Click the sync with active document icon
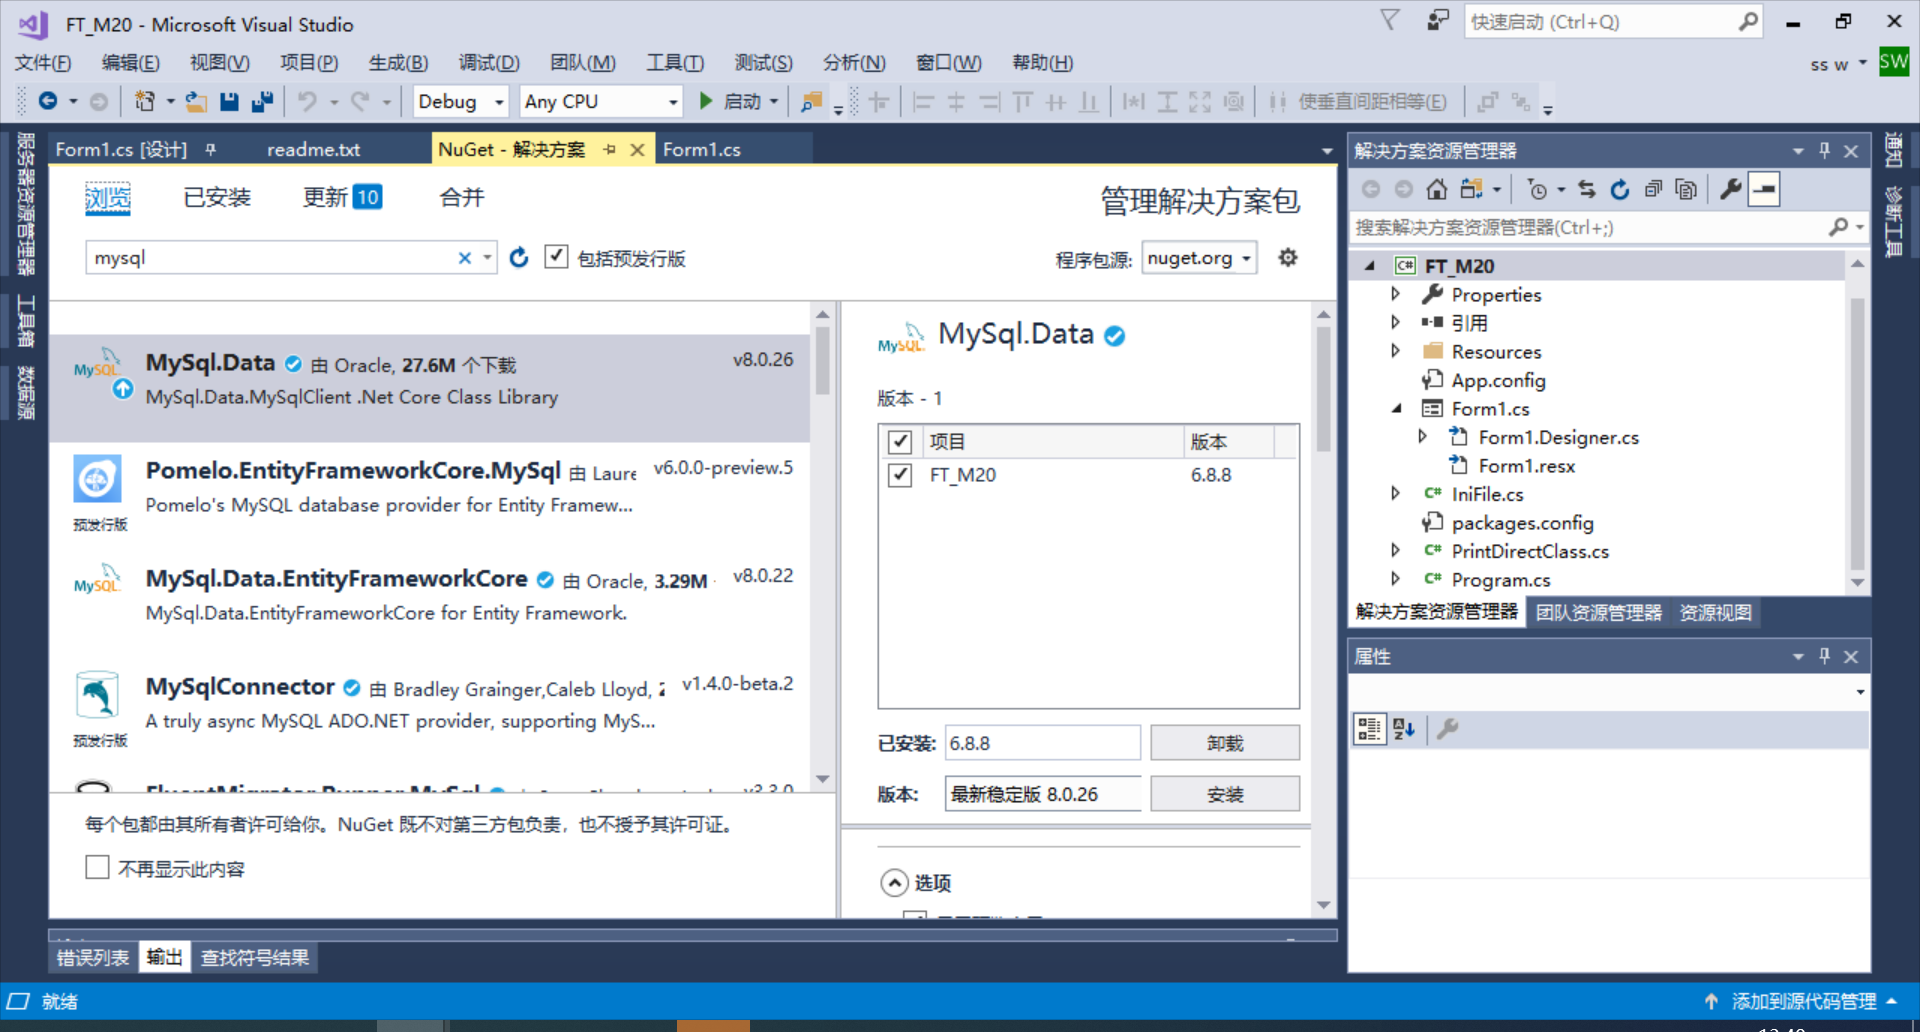1920x1032 pixels. point(1587,189)
